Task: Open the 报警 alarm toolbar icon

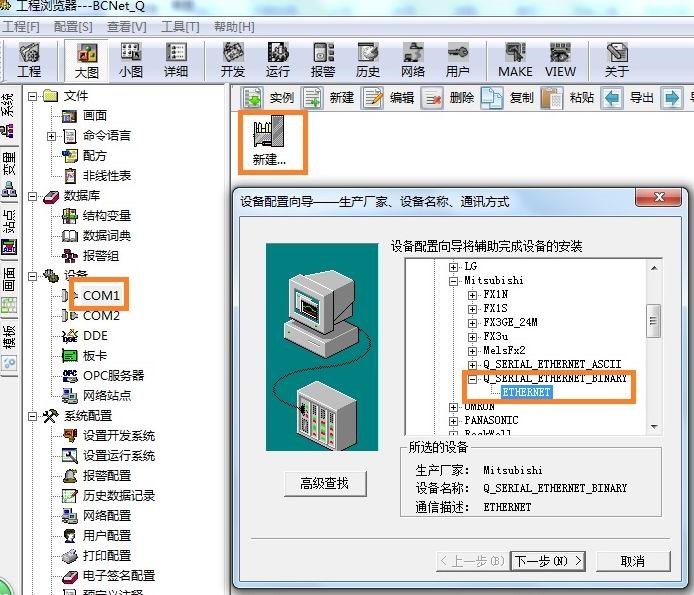Action: pyautogui.click(x=323, y=60)
